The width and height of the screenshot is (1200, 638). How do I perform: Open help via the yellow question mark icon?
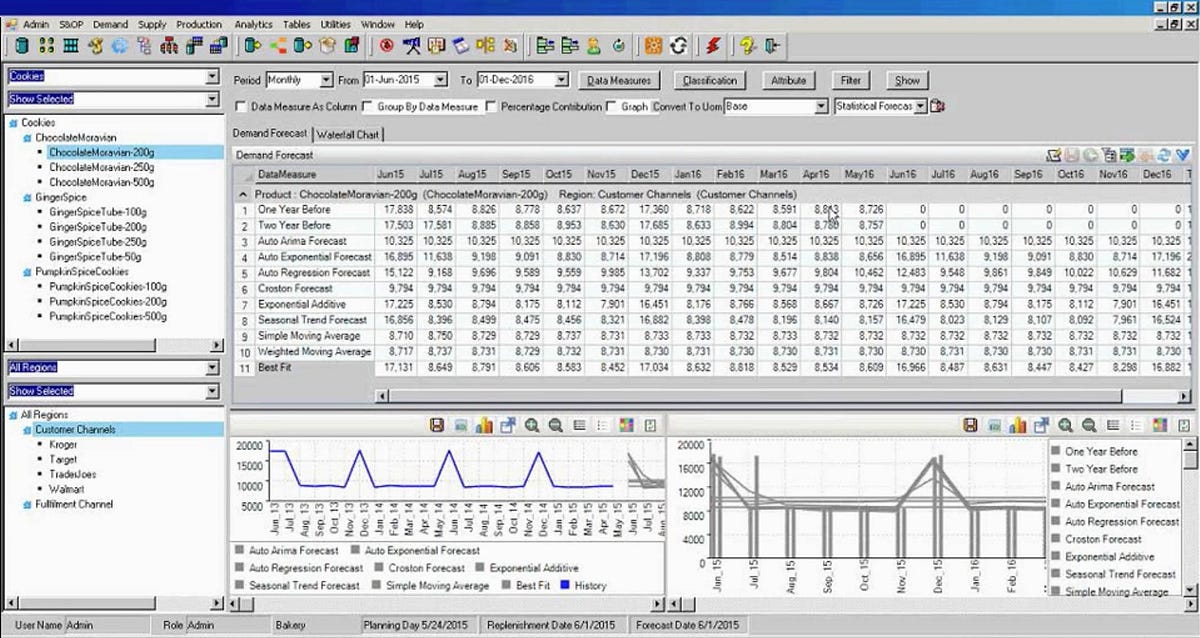click(x=746, y=46)
